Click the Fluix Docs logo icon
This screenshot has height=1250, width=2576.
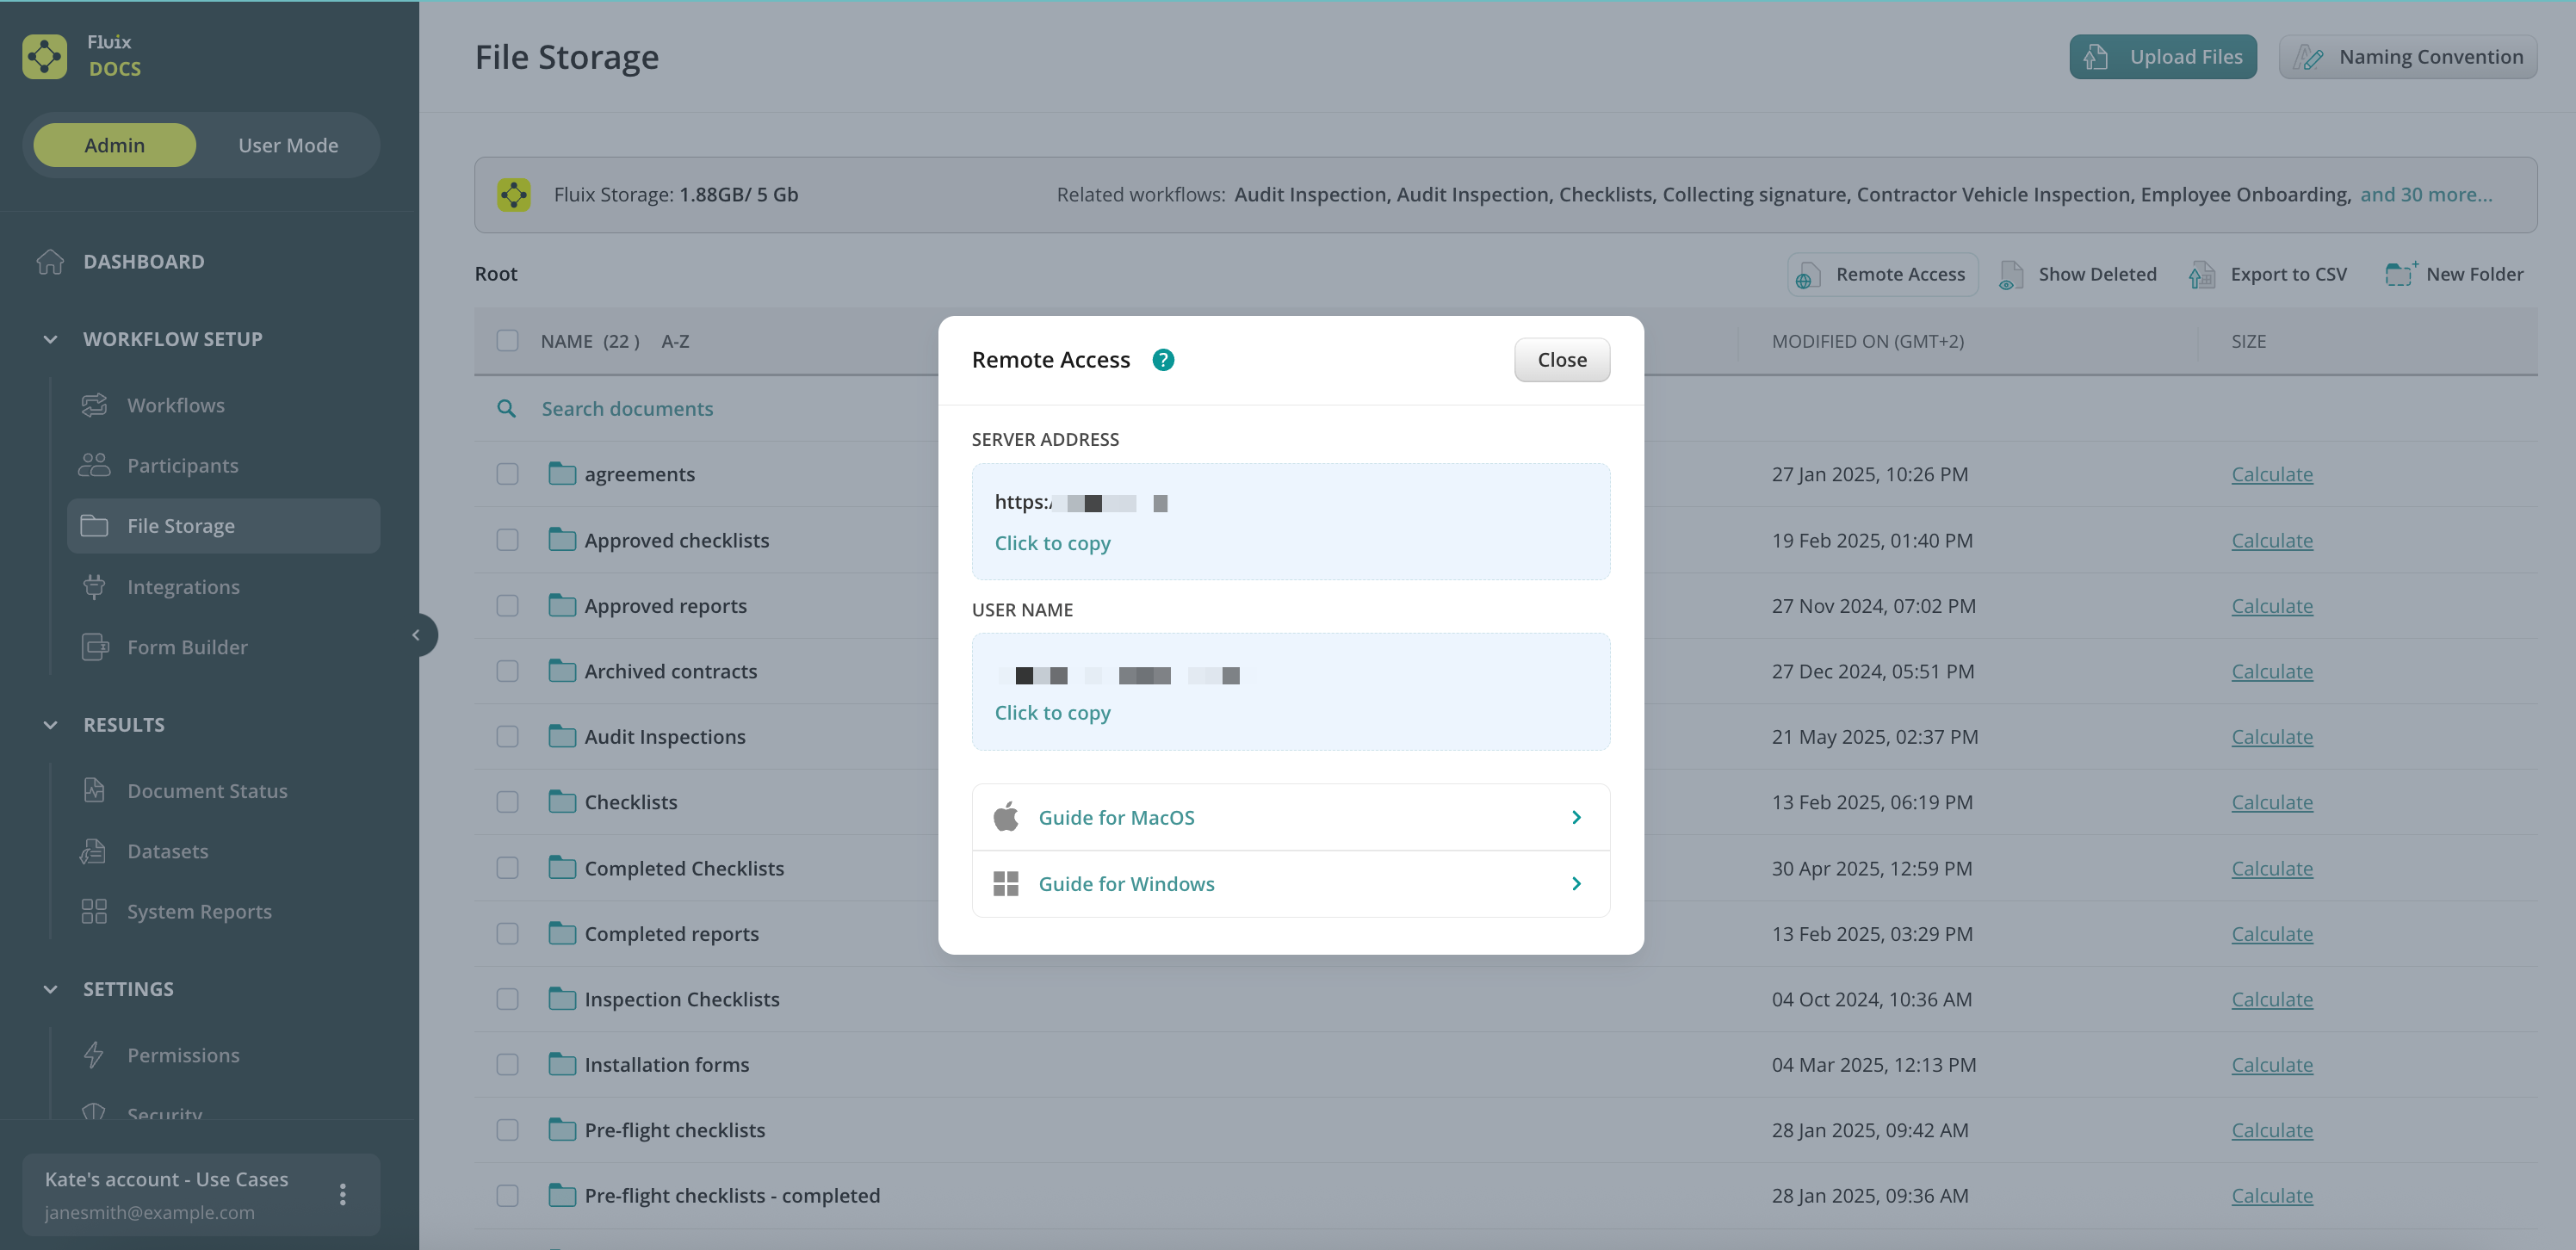45,56
